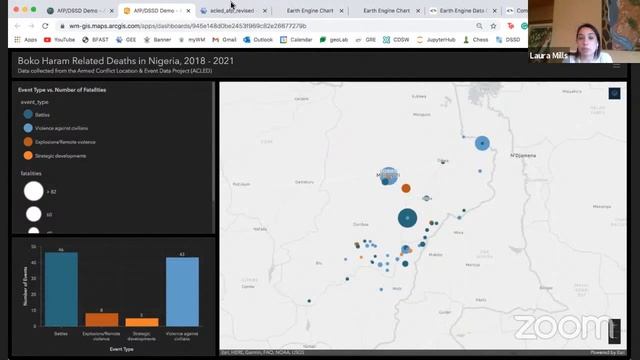Select the Explosions/Remote violence bar
The height and width of the screenshot is (360, 640).
(x=102, y=320)
